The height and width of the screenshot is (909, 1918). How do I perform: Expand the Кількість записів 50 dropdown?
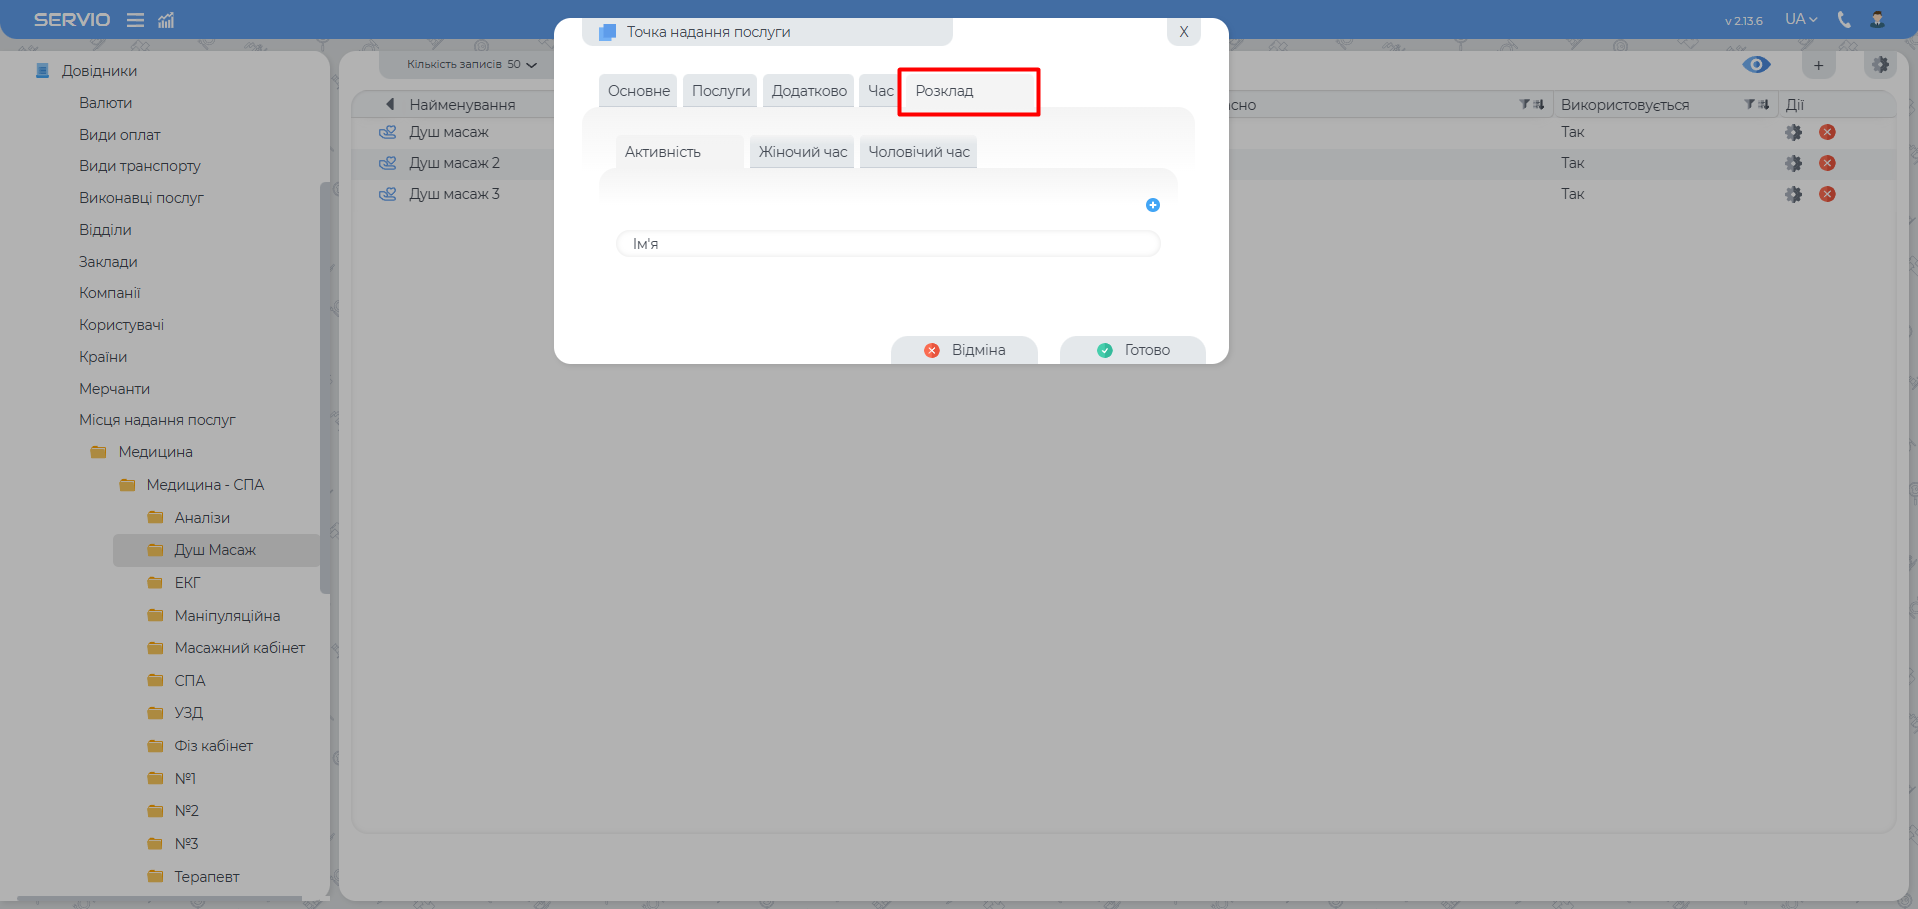tap(471, 65)
